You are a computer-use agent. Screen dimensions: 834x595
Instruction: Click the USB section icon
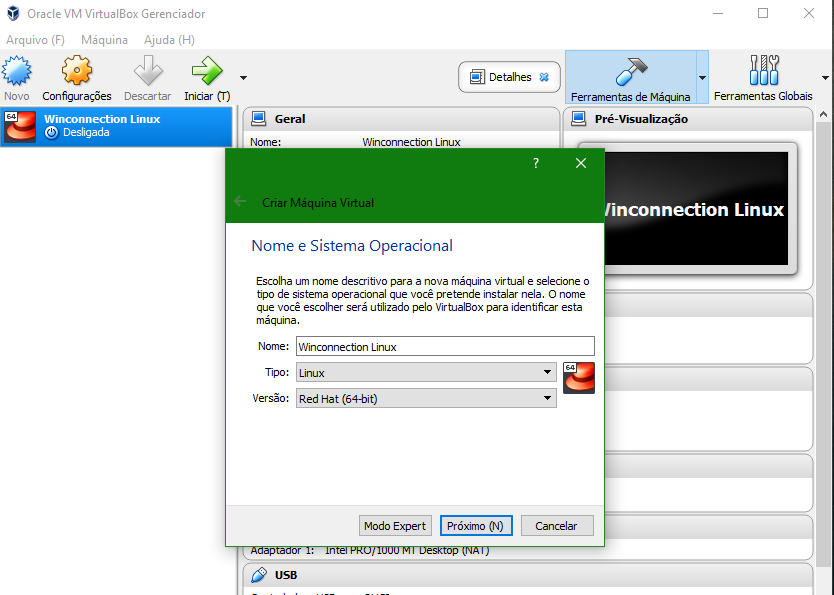coord(258,575)
